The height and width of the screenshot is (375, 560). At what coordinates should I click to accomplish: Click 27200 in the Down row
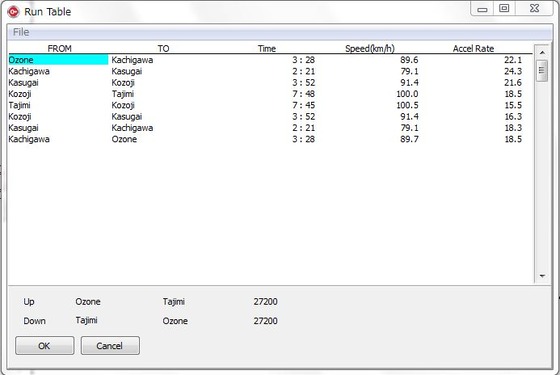coord(265,321)
